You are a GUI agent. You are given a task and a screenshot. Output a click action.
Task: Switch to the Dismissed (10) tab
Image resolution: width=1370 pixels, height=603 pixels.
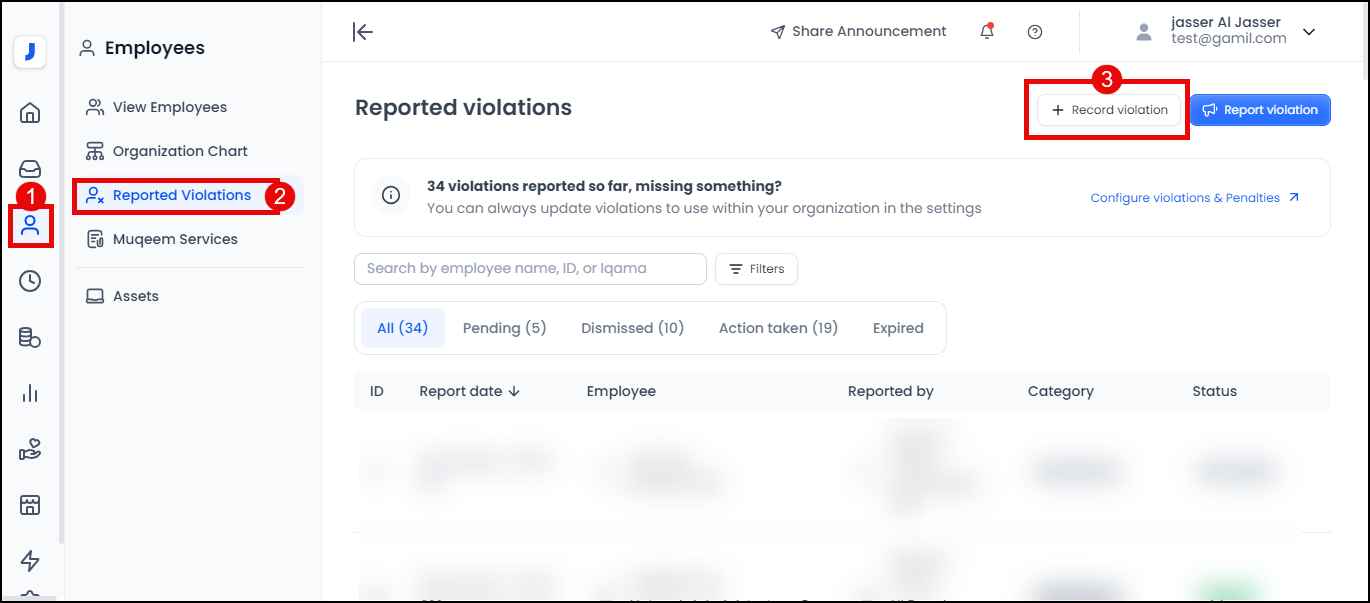coord(632,328)
